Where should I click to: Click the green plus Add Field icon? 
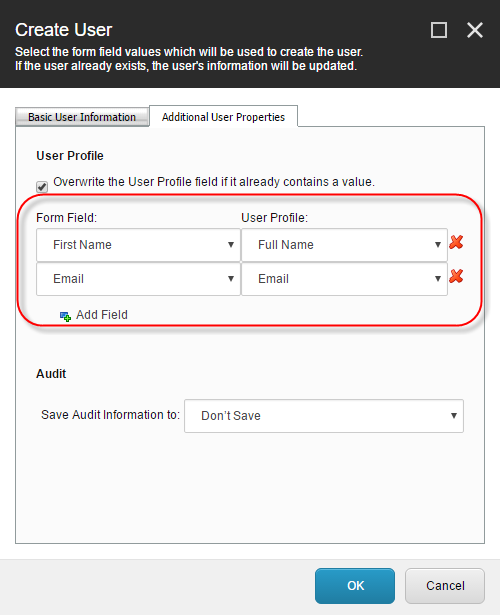click(65, 316)
